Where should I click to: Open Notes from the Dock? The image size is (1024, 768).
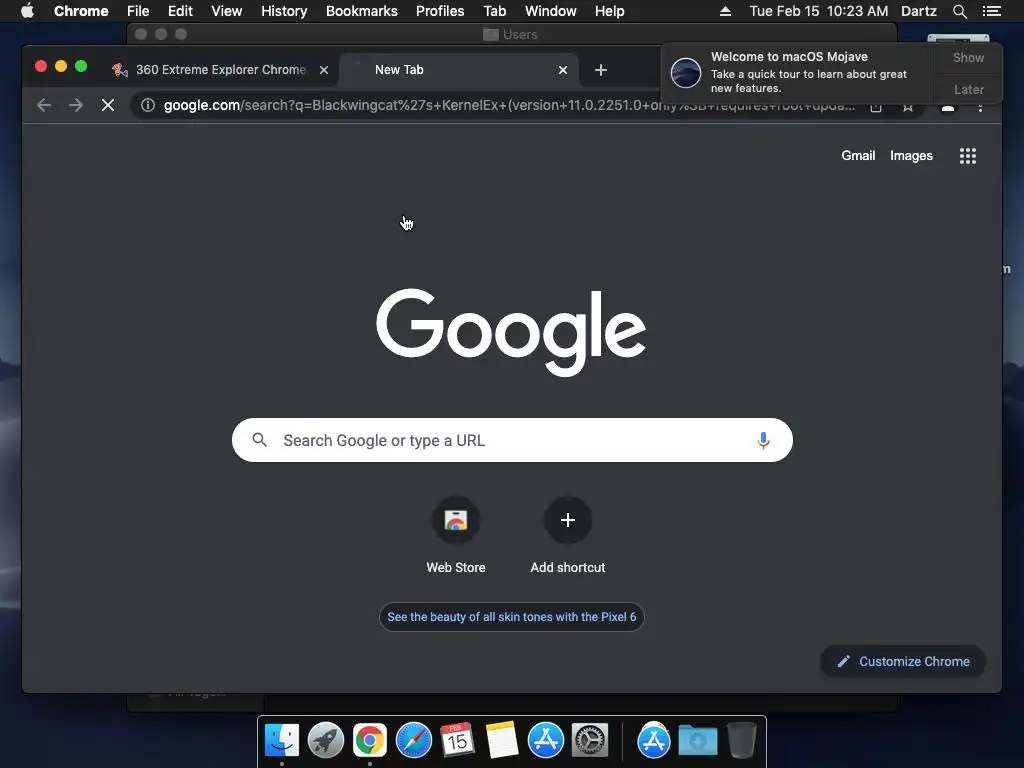coord(502,741)
